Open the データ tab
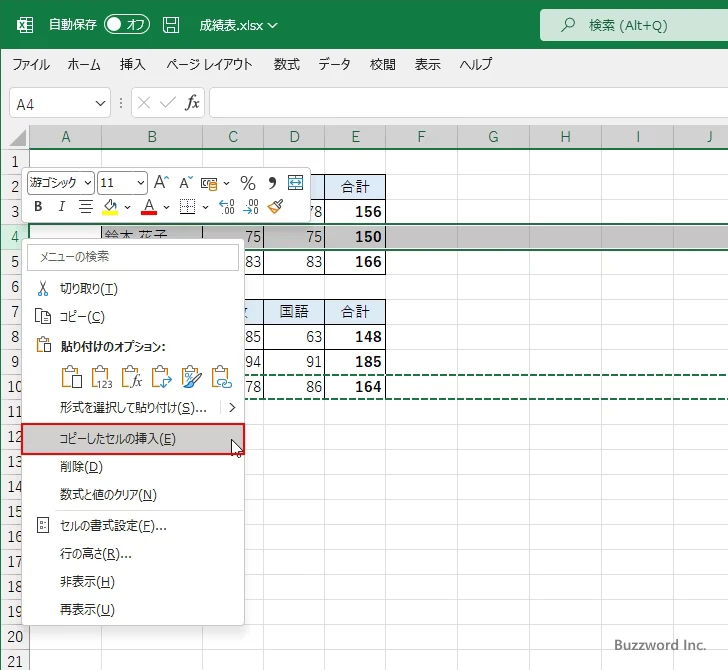 (x=334, y=64)
